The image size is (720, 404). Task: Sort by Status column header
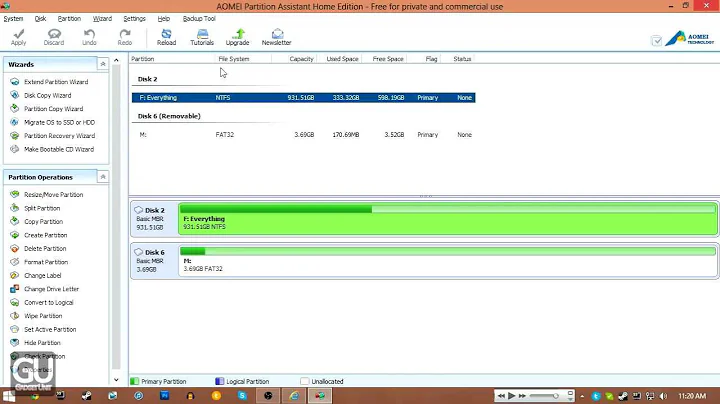click(458, 59)
